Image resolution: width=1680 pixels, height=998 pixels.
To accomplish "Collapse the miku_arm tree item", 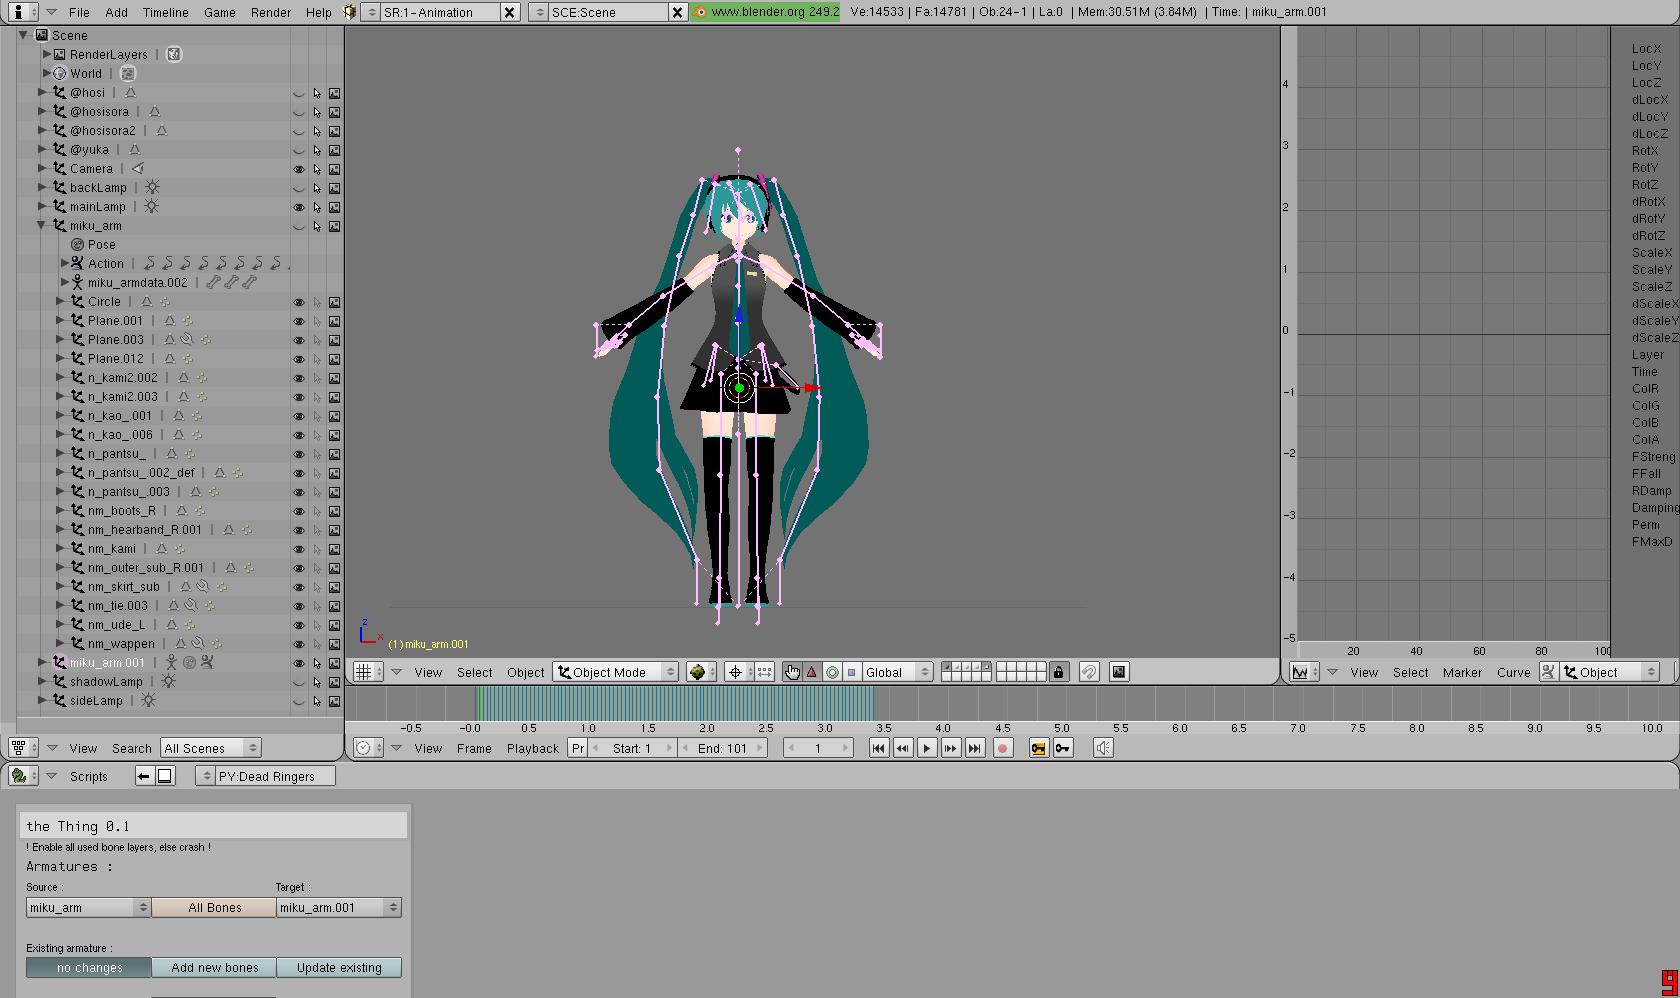I will click(42, 225).
